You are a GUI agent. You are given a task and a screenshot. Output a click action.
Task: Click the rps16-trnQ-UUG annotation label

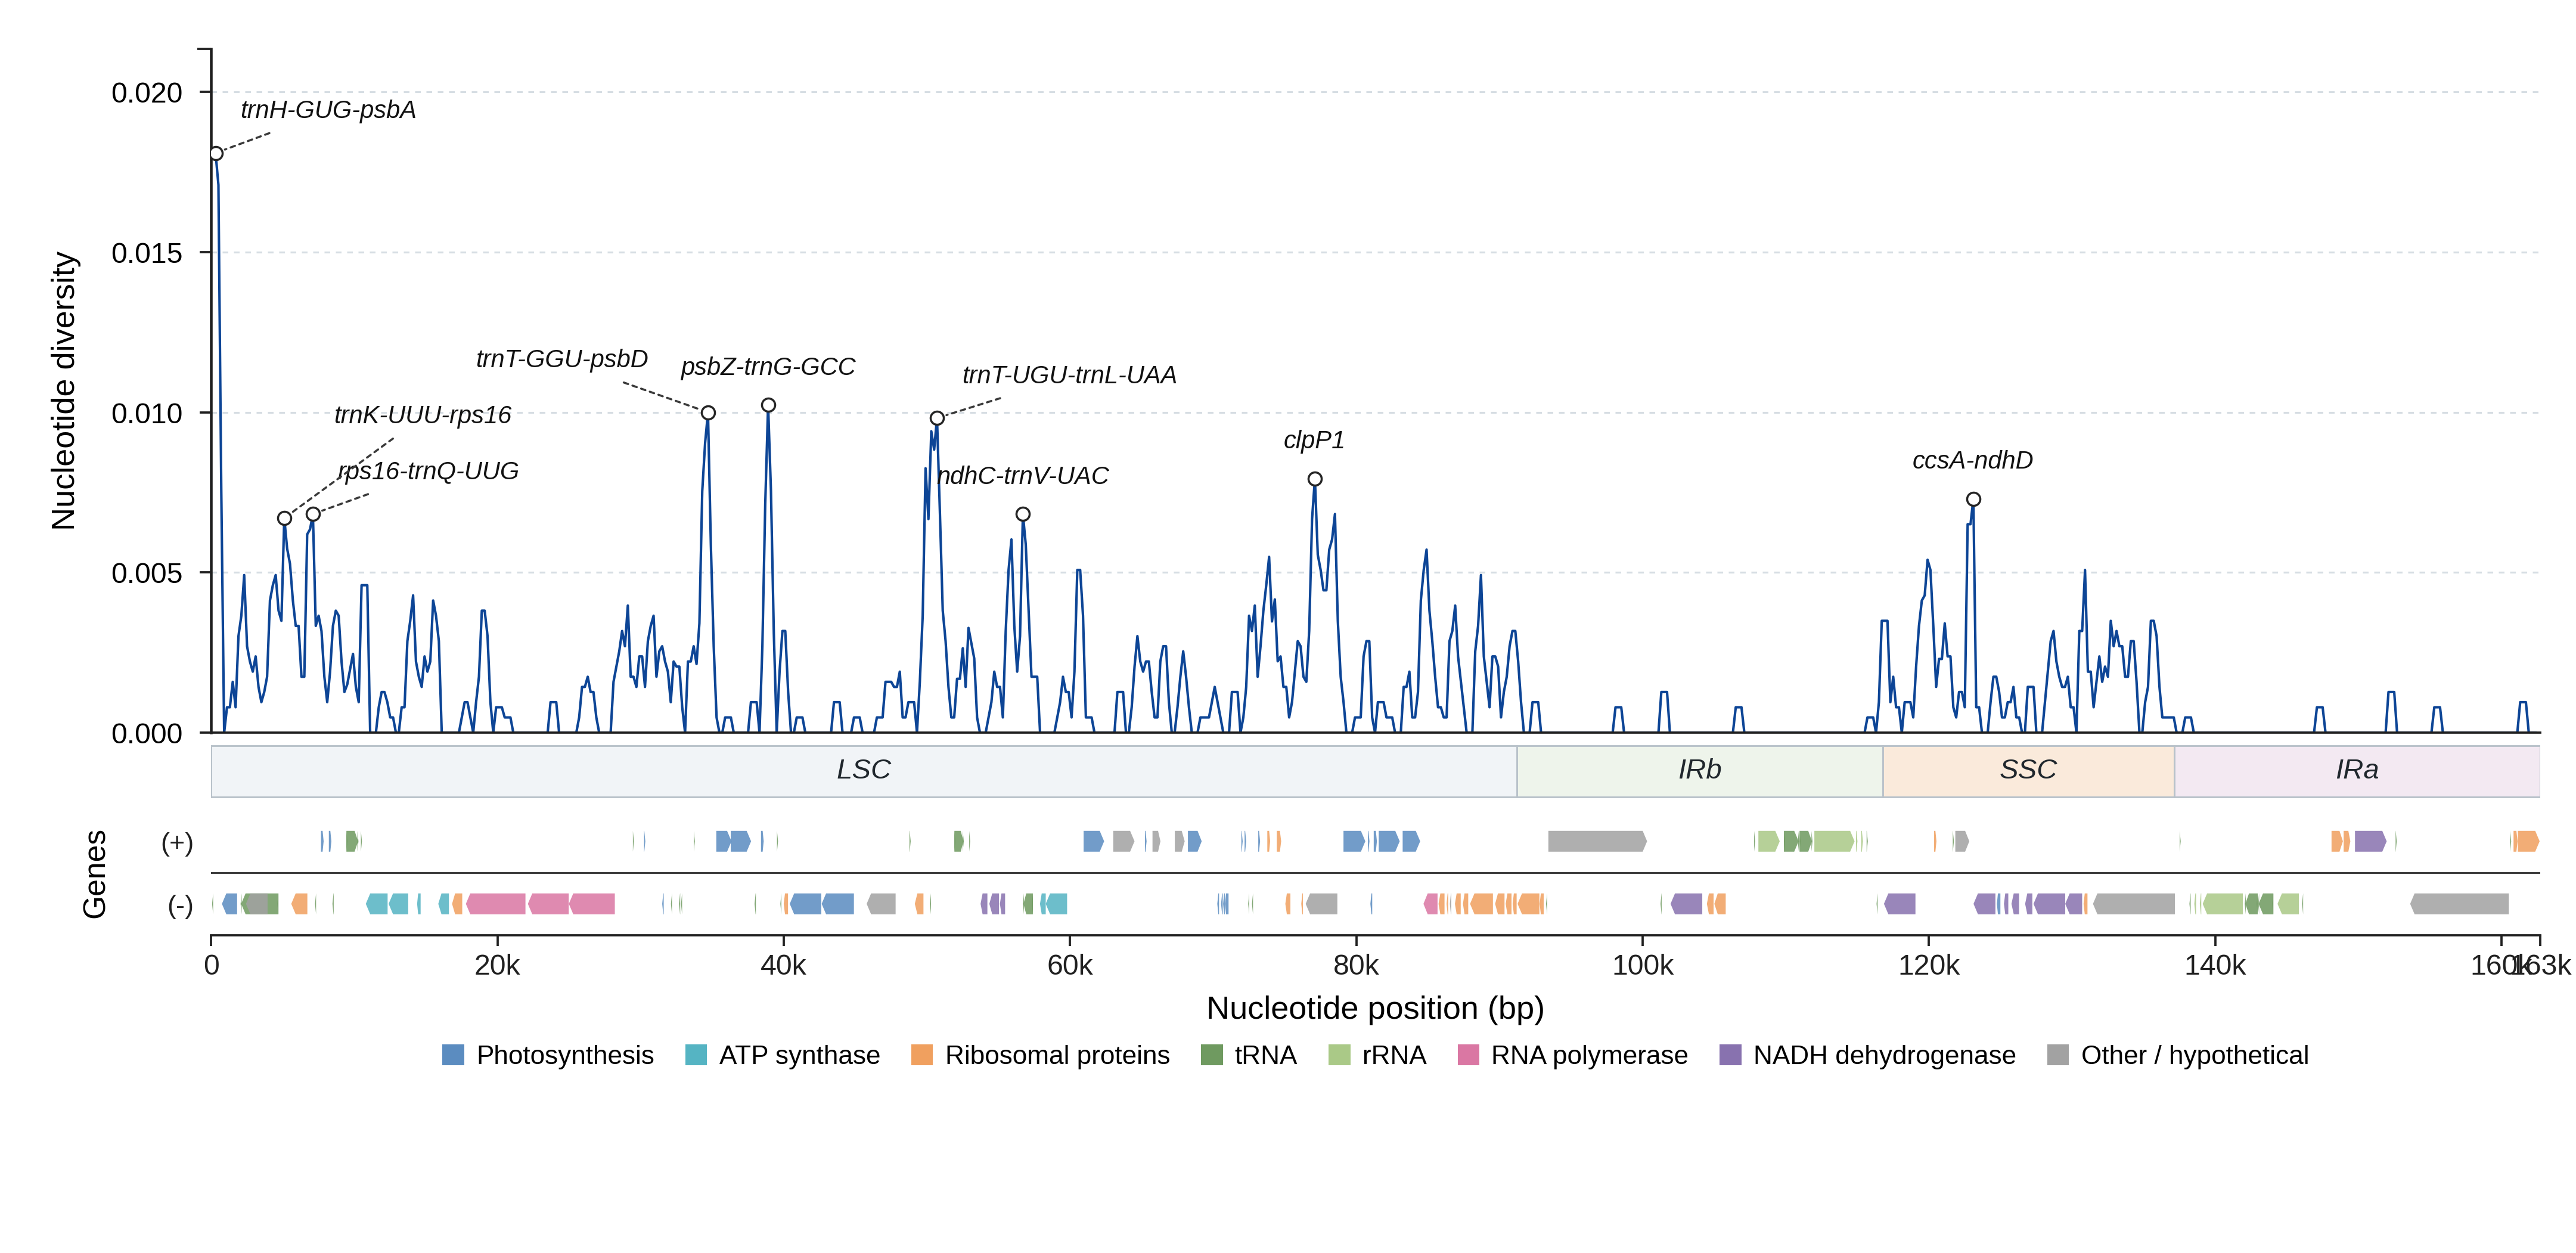tap(428, 471)
